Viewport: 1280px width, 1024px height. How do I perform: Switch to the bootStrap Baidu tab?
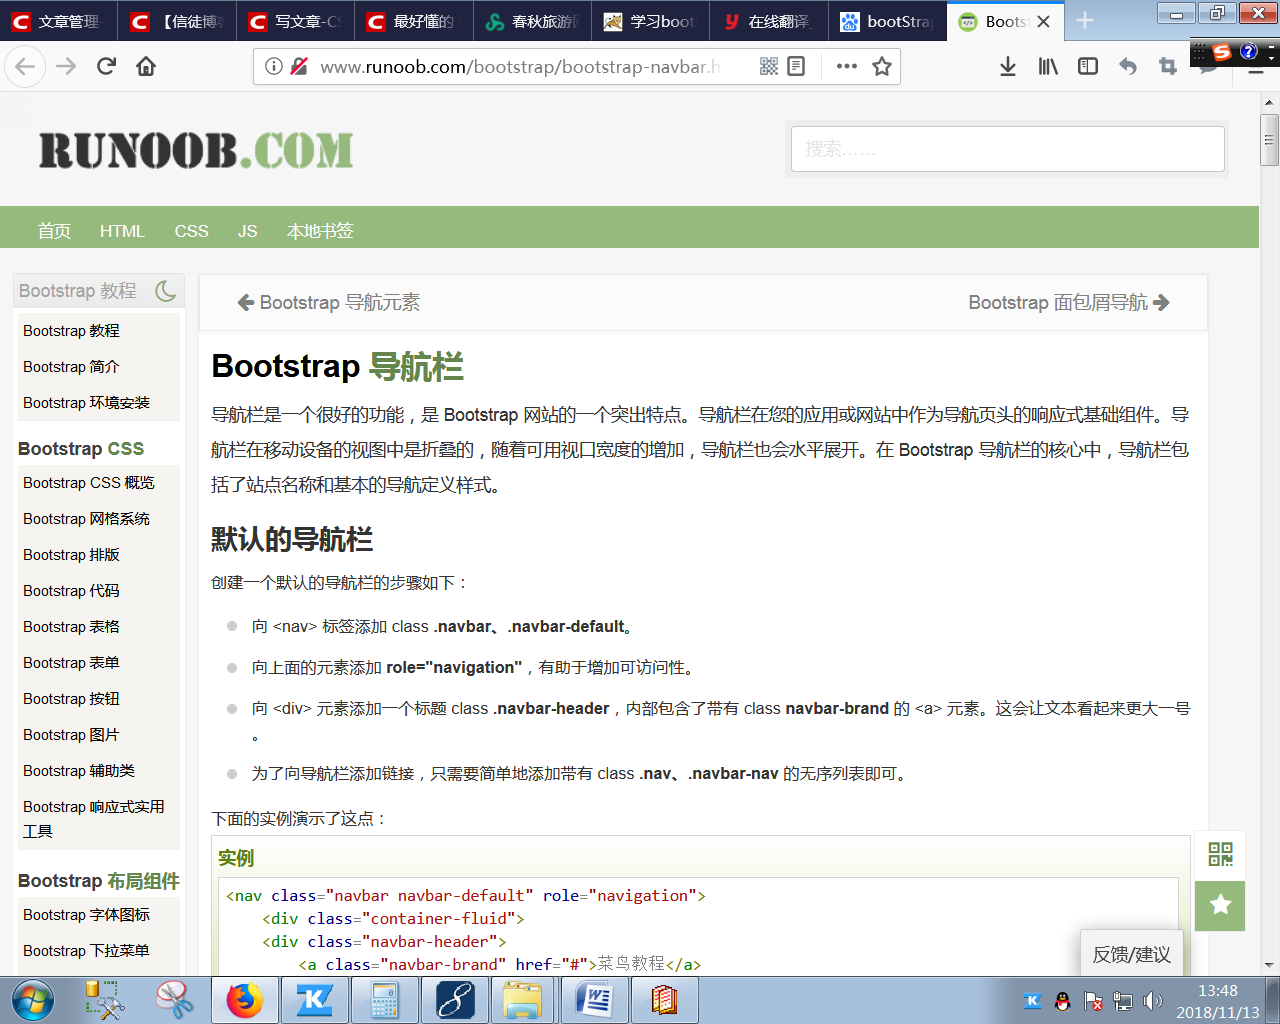[x=887, y=21]
